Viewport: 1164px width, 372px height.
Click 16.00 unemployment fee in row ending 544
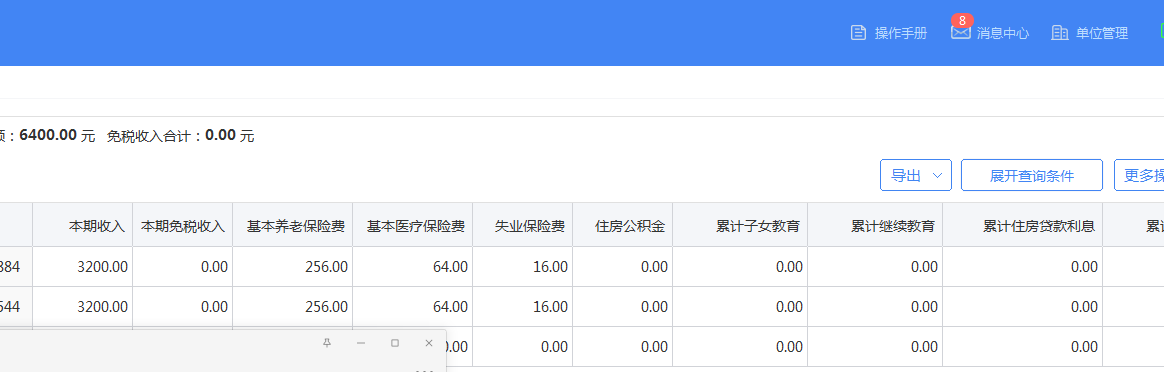pyautogui.click(x=550, y=307)
